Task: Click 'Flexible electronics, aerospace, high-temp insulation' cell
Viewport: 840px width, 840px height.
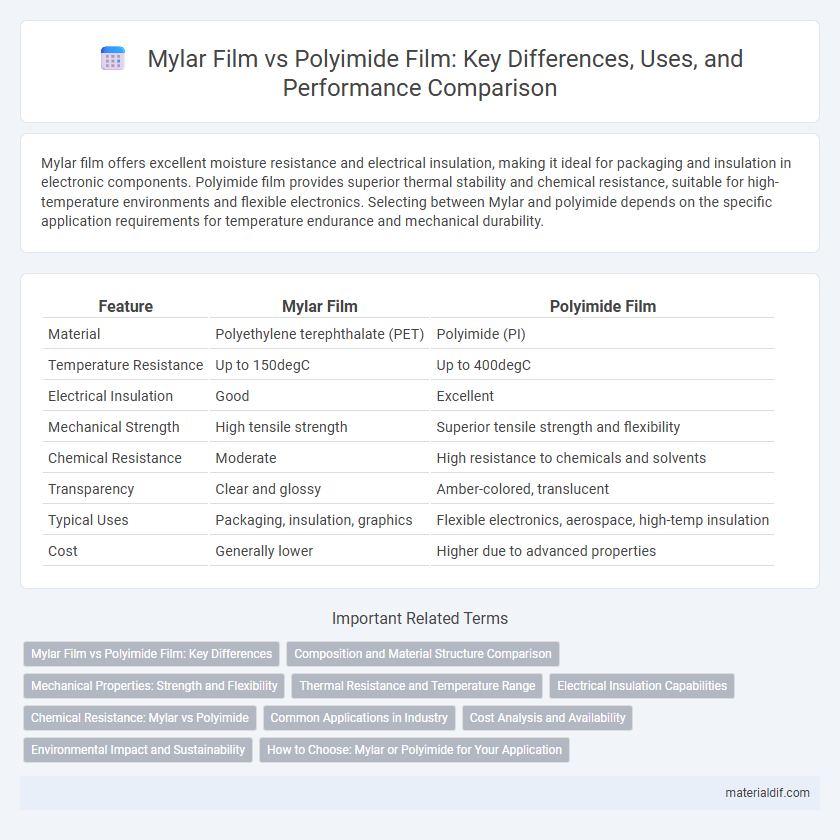Action: [603, 521]
